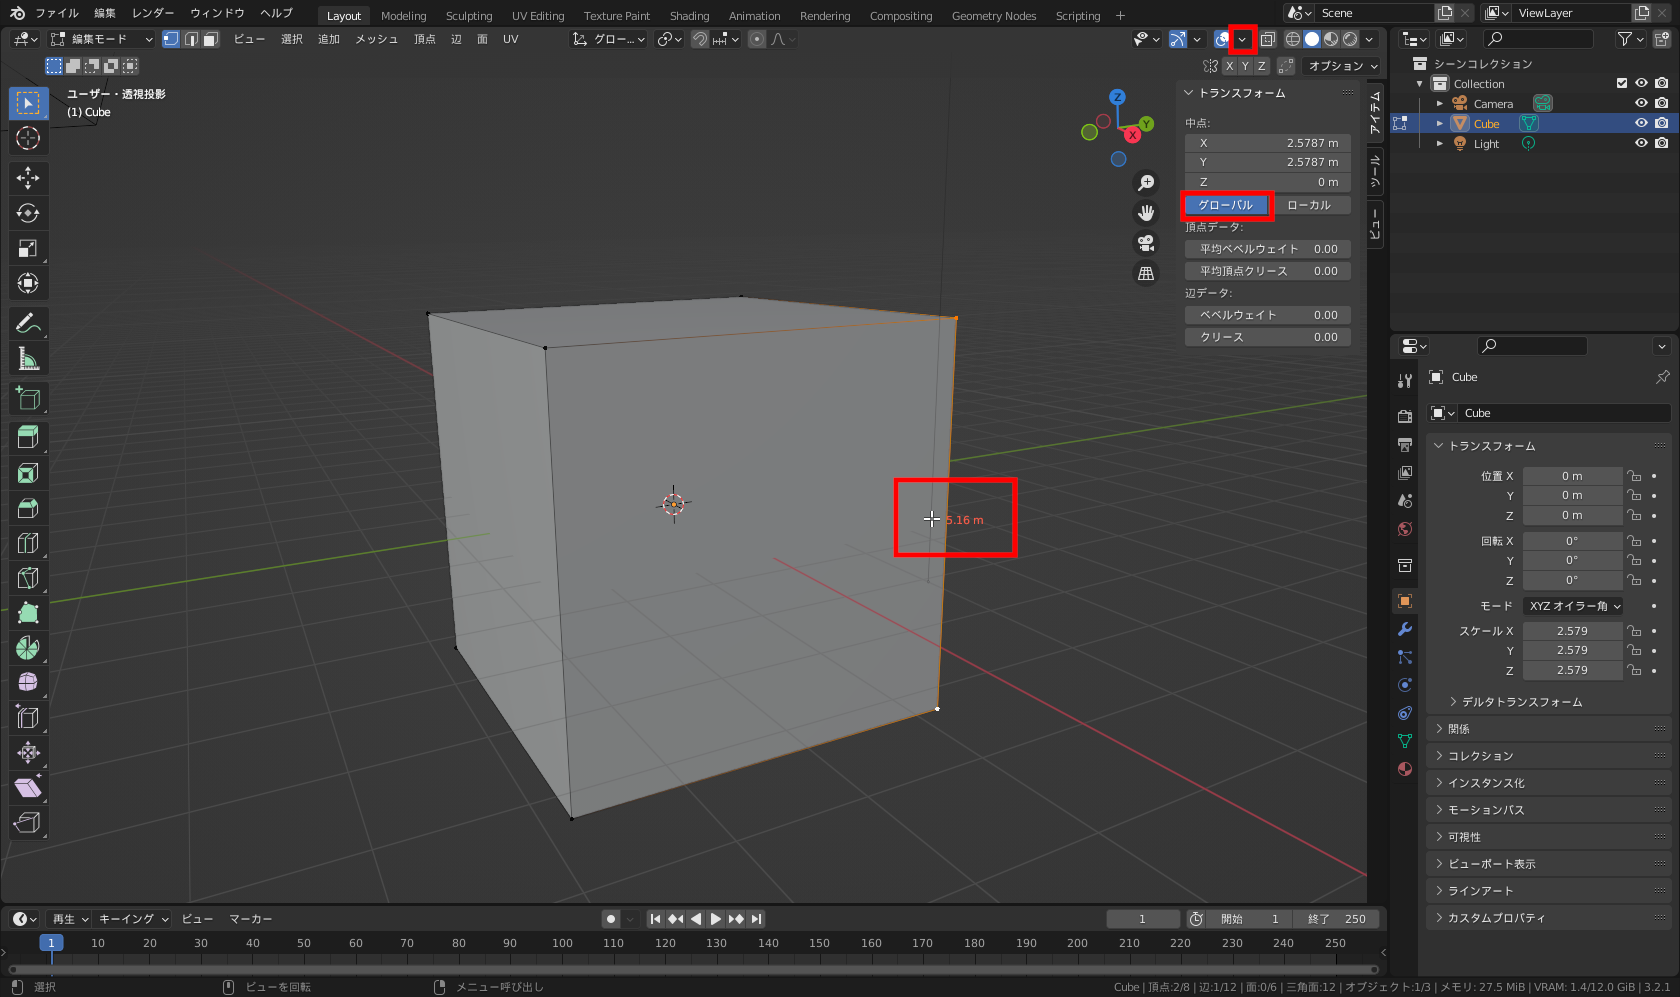The image size is (1680, 997).
Task: Select the Measure tool
Action: tap(28, 358)
